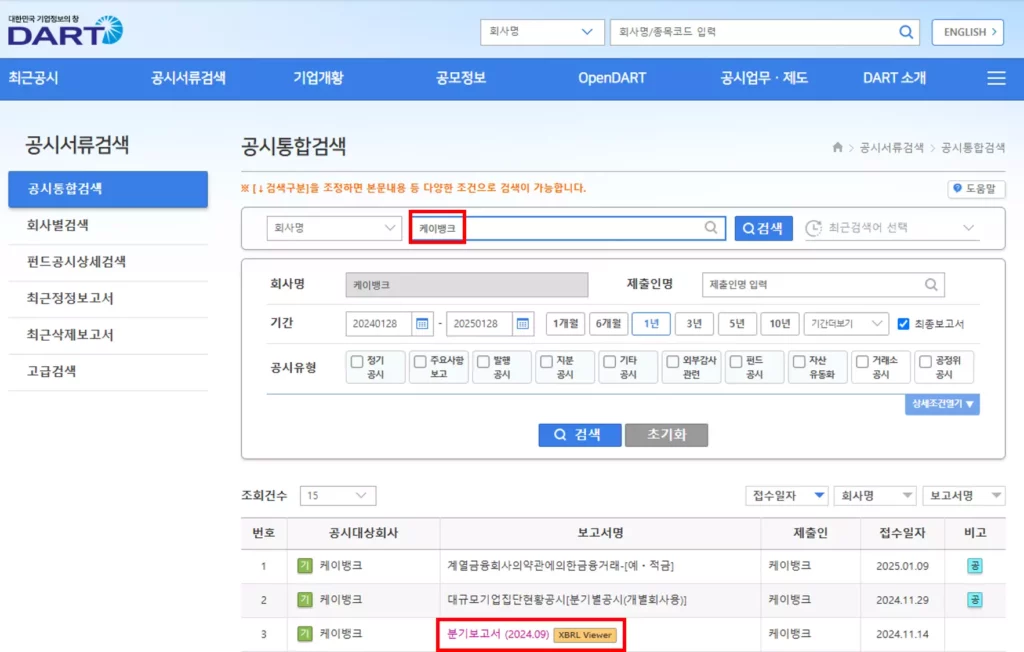The image size is (1024, 652).
Task: Open the 조회건수 15 dropdown
Action: 338,495
